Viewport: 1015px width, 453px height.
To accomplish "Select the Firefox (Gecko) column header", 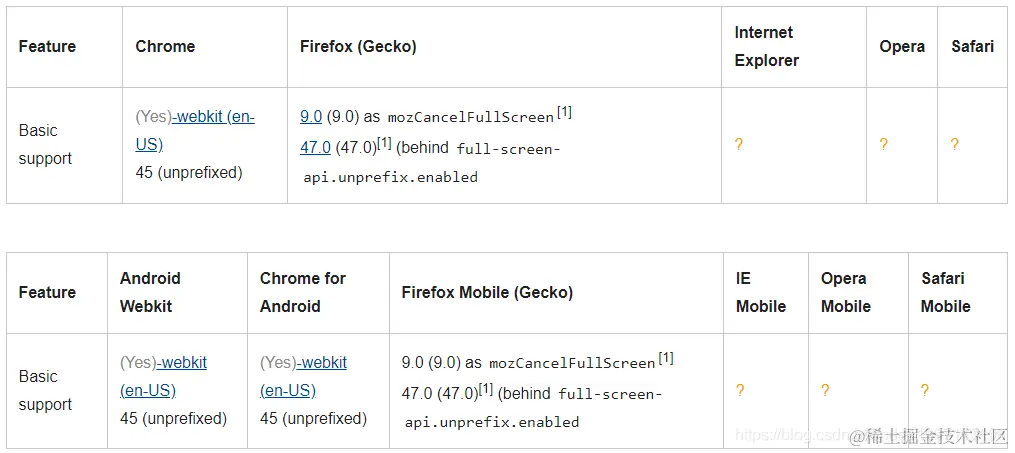I will point(358,46).
